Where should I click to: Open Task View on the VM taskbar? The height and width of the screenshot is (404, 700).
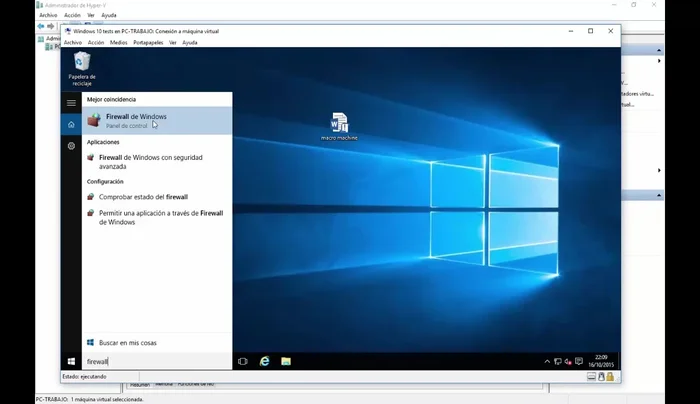coord(243,361)
